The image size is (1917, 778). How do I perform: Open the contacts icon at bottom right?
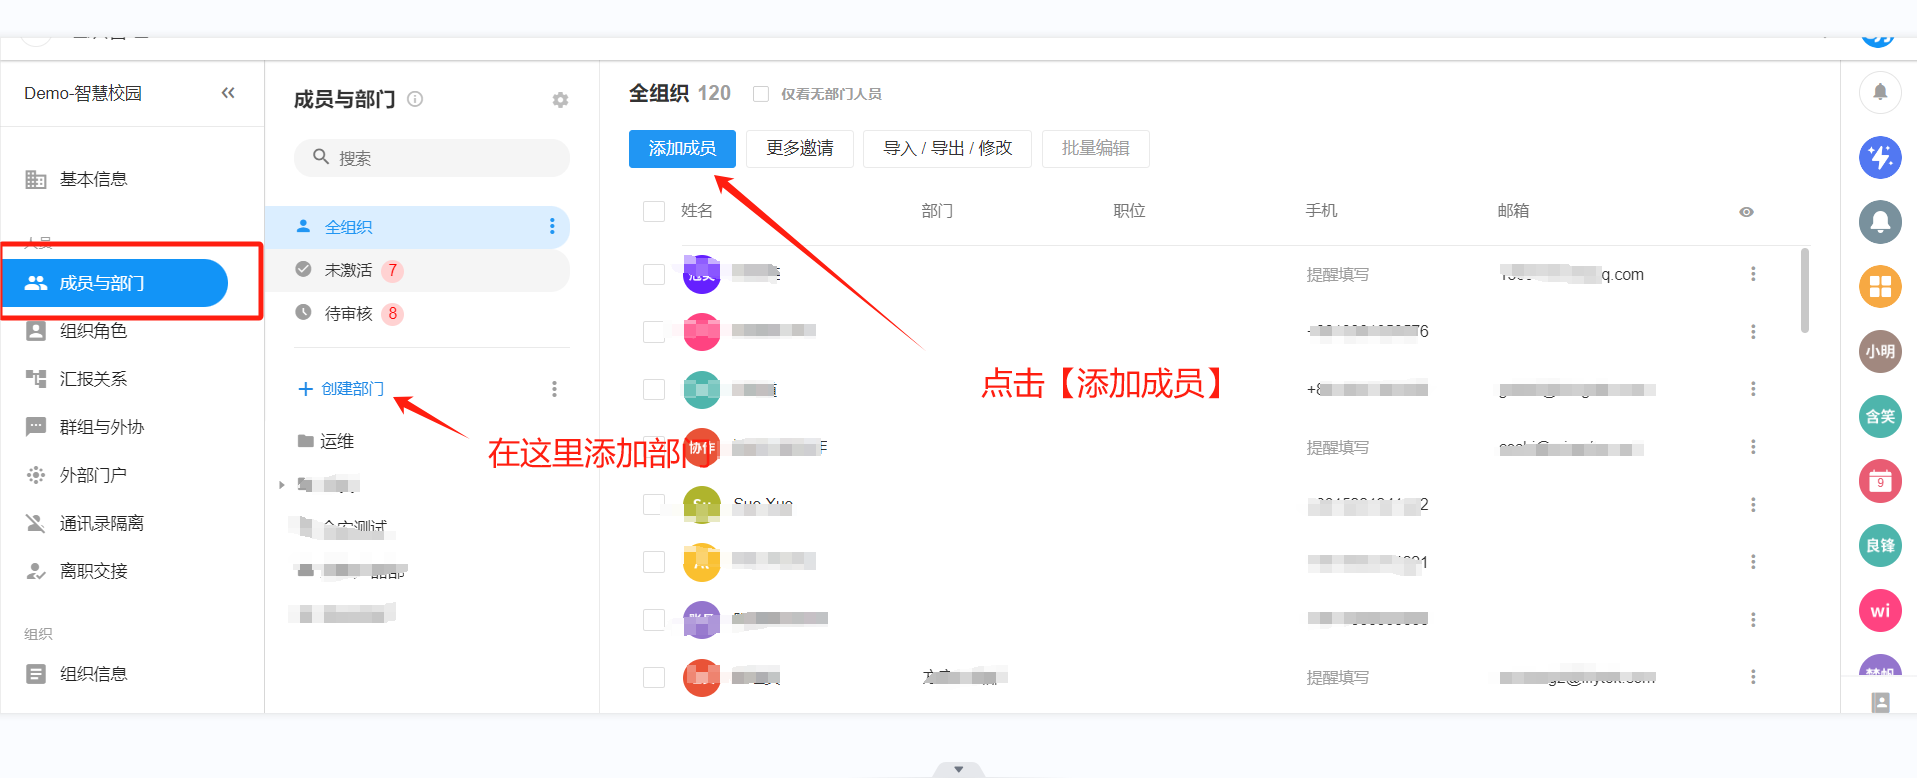[1880, 702]
